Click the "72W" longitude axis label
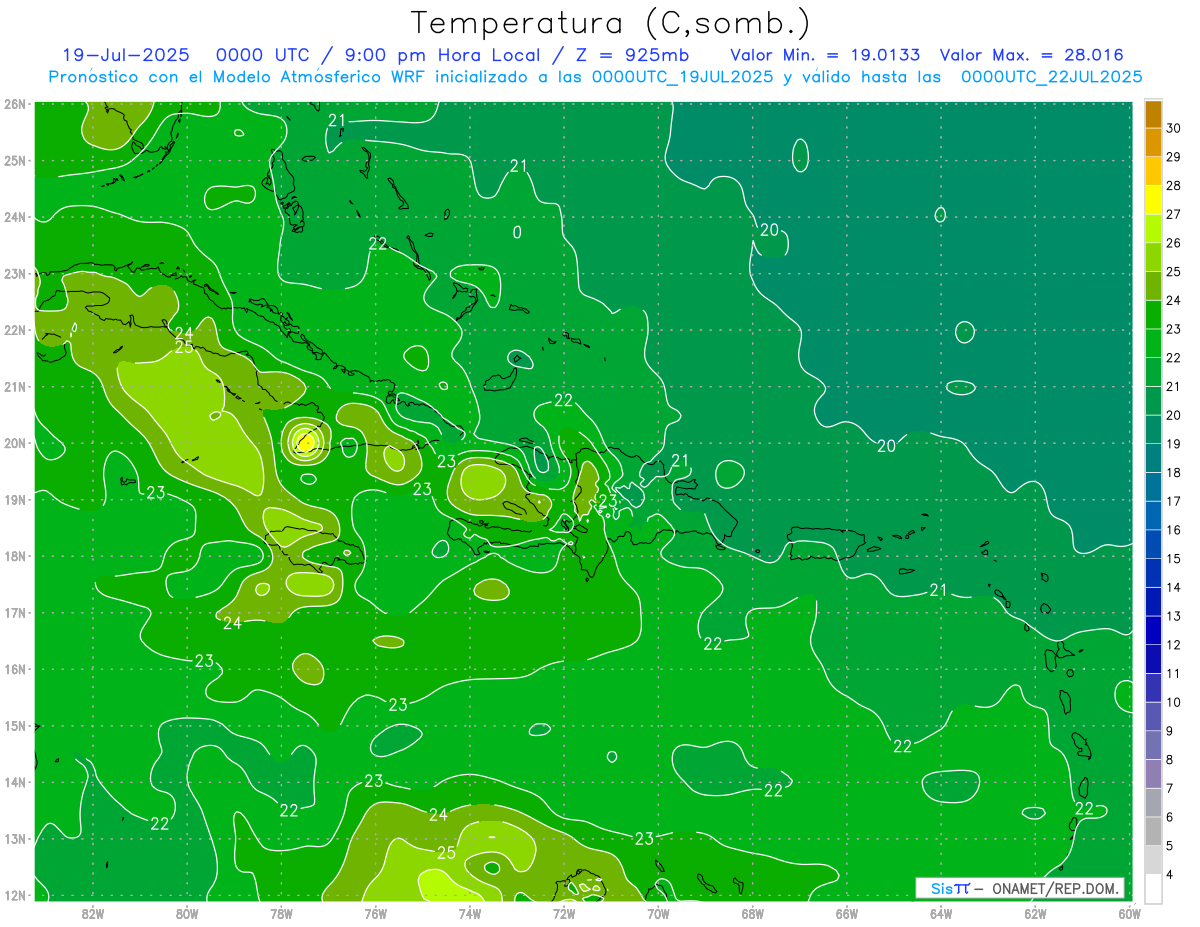The height and width of the screenshot is (927, 1200). [x=564, y=912]
